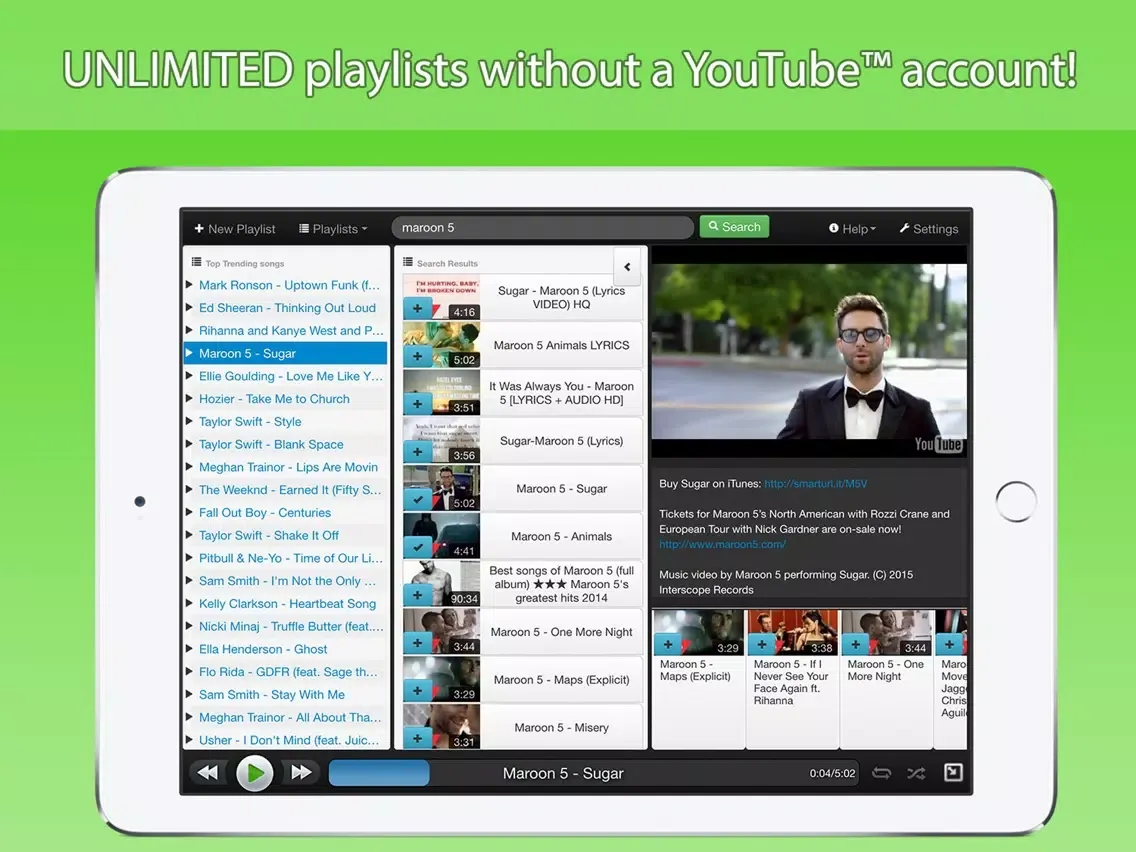Play Nicki Minaj - Truffle Butter
The width and height of the screenshot is (1136, 852).
[x=285, y=626]
